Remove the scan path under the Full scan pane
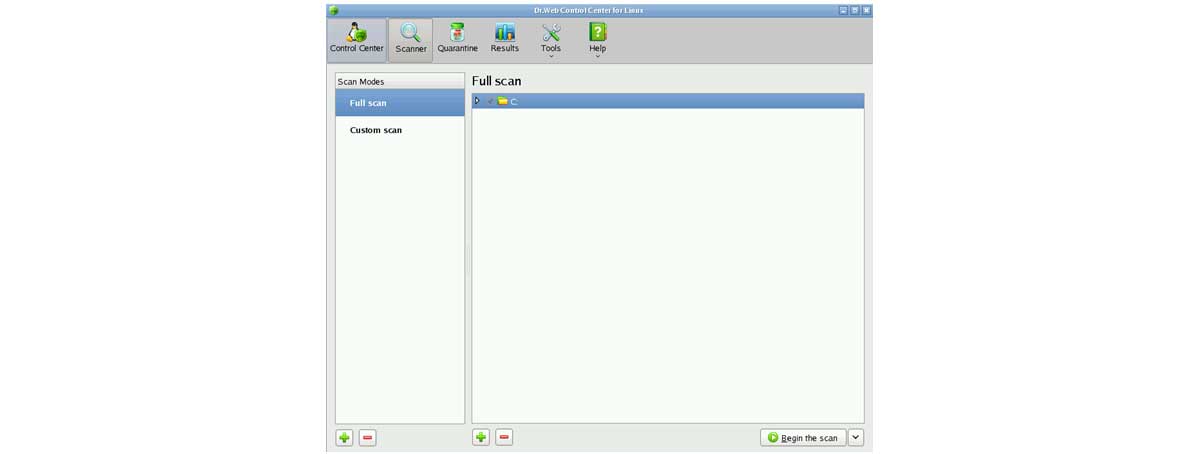Viewport: 1200px width, 454px height. click(x=504, y=437)
